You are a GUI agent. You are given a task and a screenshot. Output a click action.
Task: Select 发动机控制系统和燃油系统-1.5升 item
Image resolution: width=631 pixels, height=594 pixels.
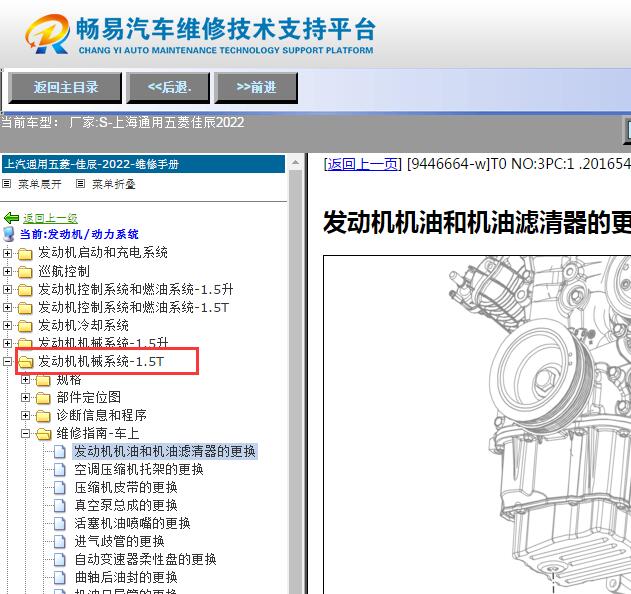[x=136, y=289]
